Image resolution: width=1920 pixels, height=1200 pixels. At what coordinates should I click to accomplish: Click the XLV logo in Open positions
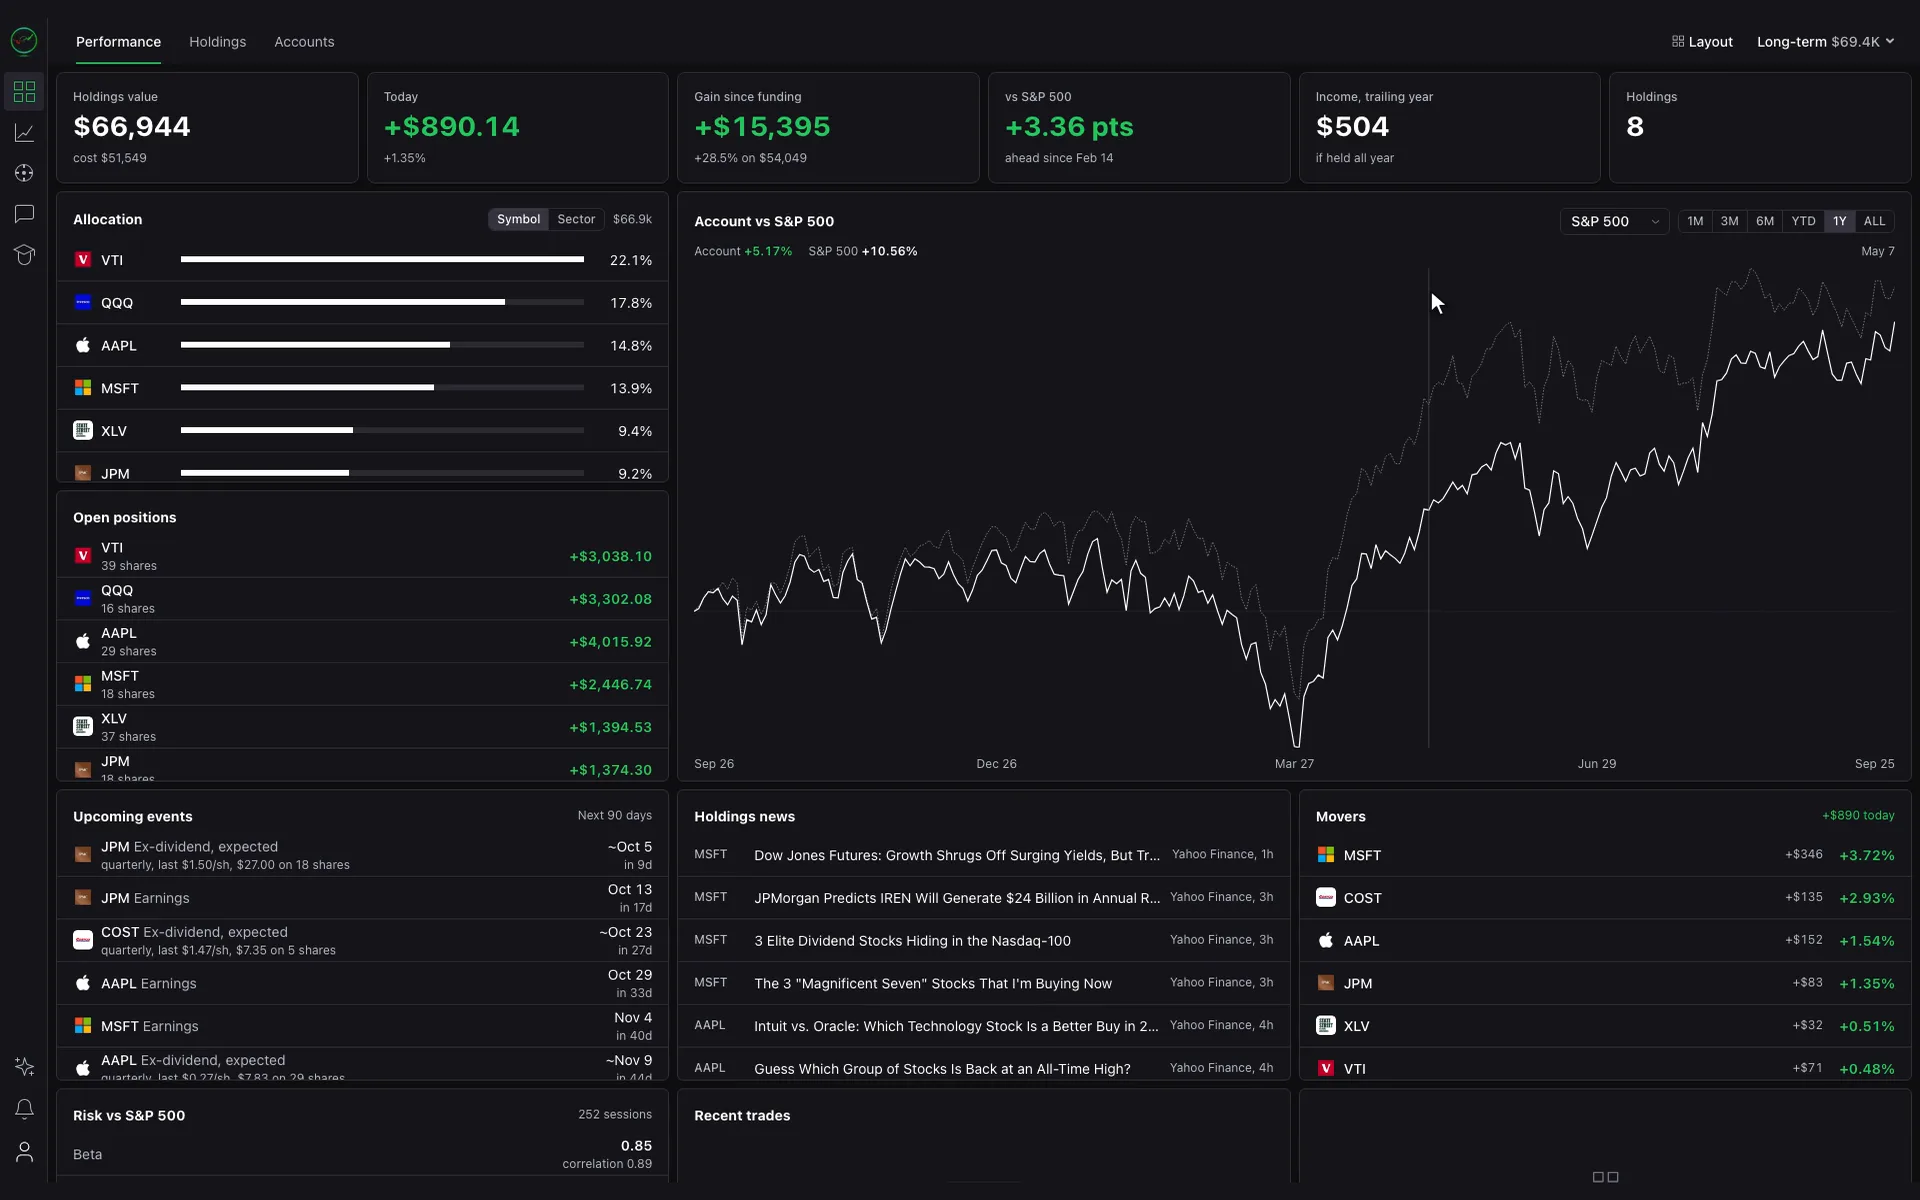pyautogui.click(x=83, y=727)
